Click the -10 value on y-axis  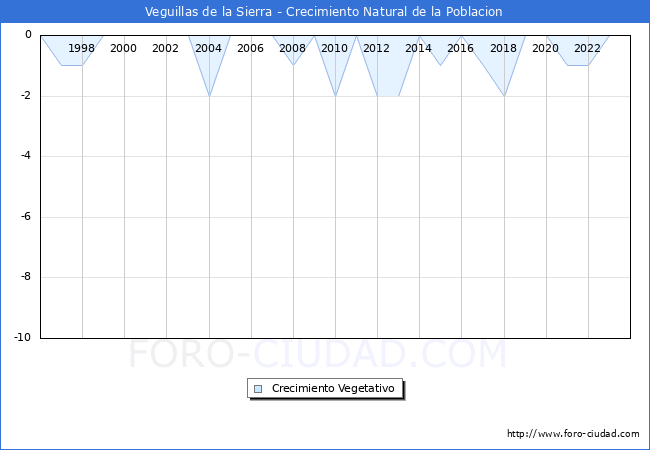click(23, 337)
